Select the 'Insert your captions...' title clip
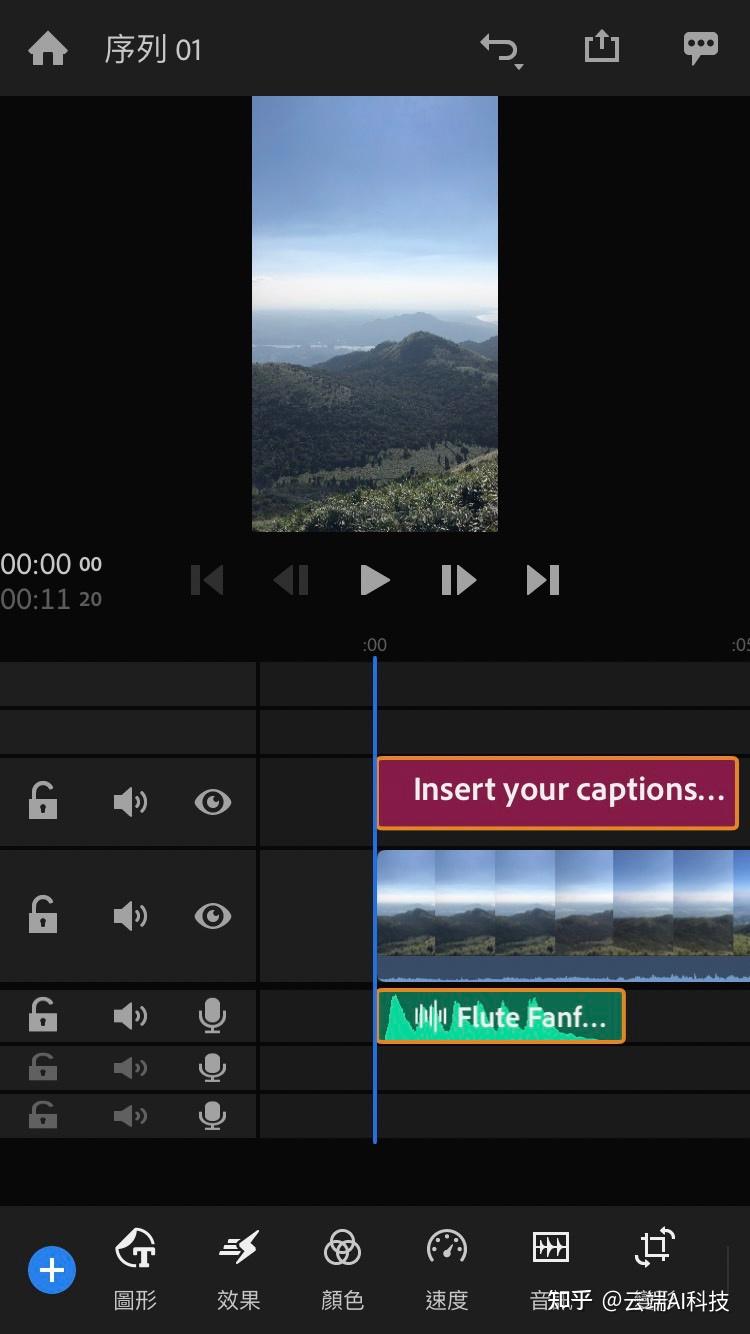This screenshot has height=1334, width=750. [x=557, y=793]
